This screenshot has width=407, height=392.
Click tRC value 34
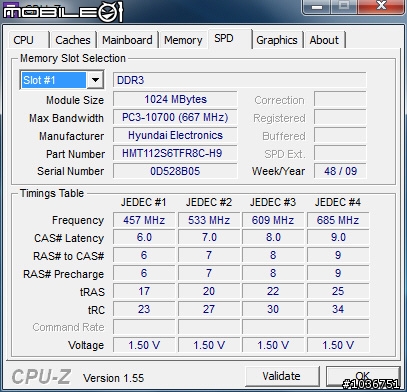tap(338, 309)
